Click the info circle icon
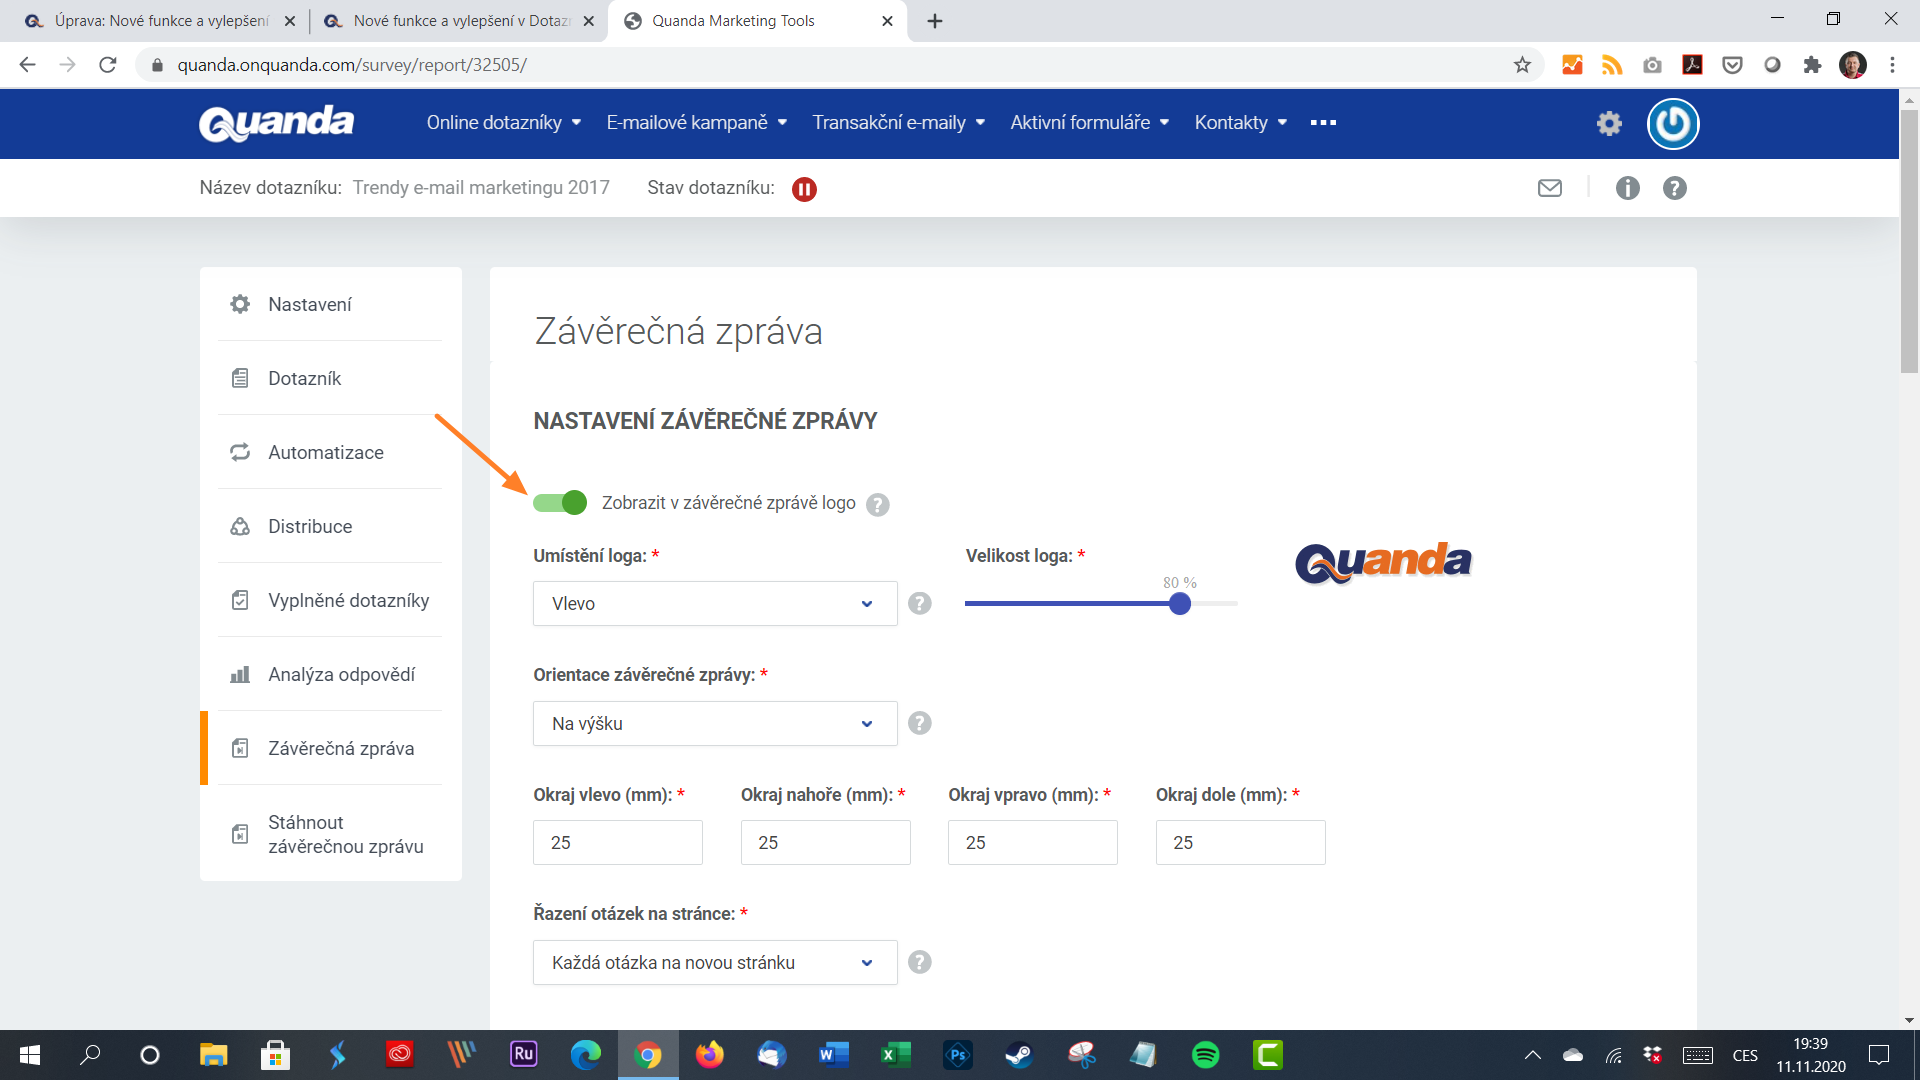1920x1080 pixels. [1627, 188]
